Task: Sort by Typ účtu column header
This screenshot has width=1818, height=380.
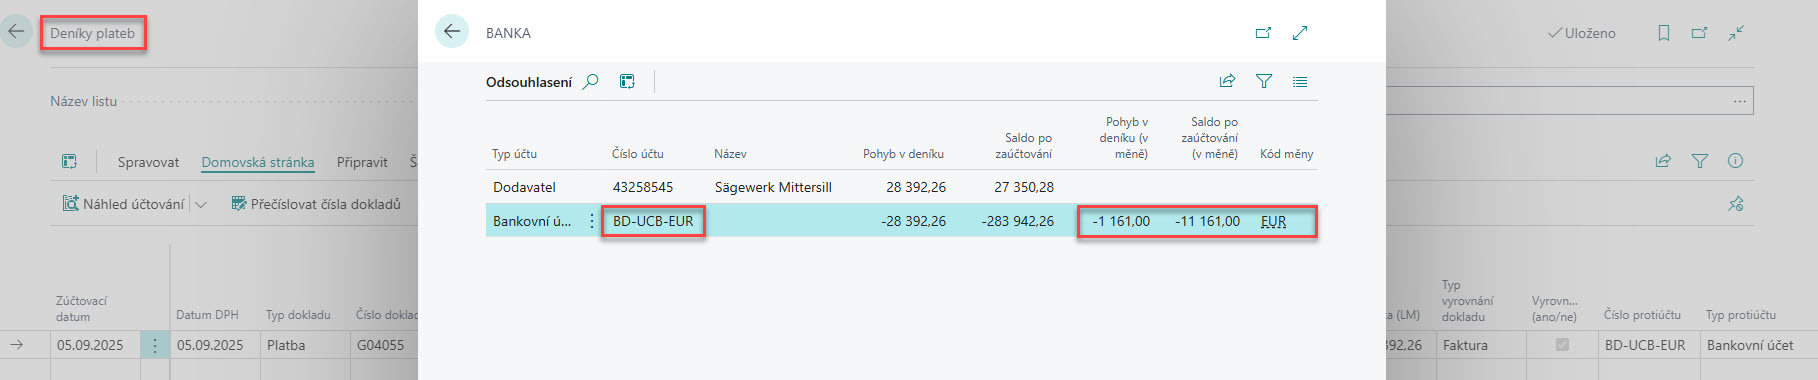Action: point(514,154)
